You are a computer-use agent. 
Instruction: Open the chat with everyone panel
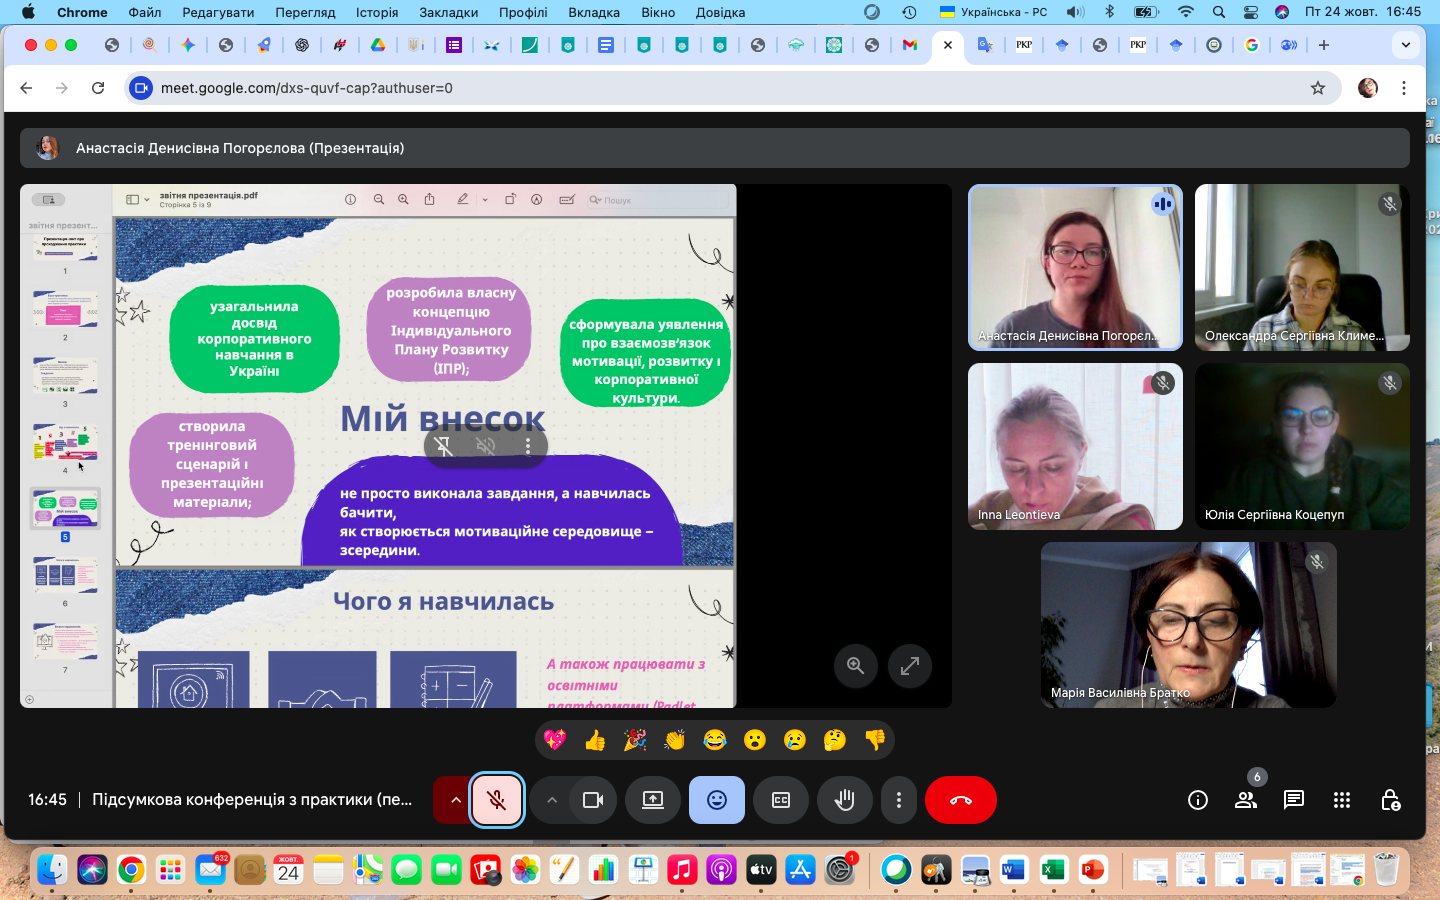1294,800
